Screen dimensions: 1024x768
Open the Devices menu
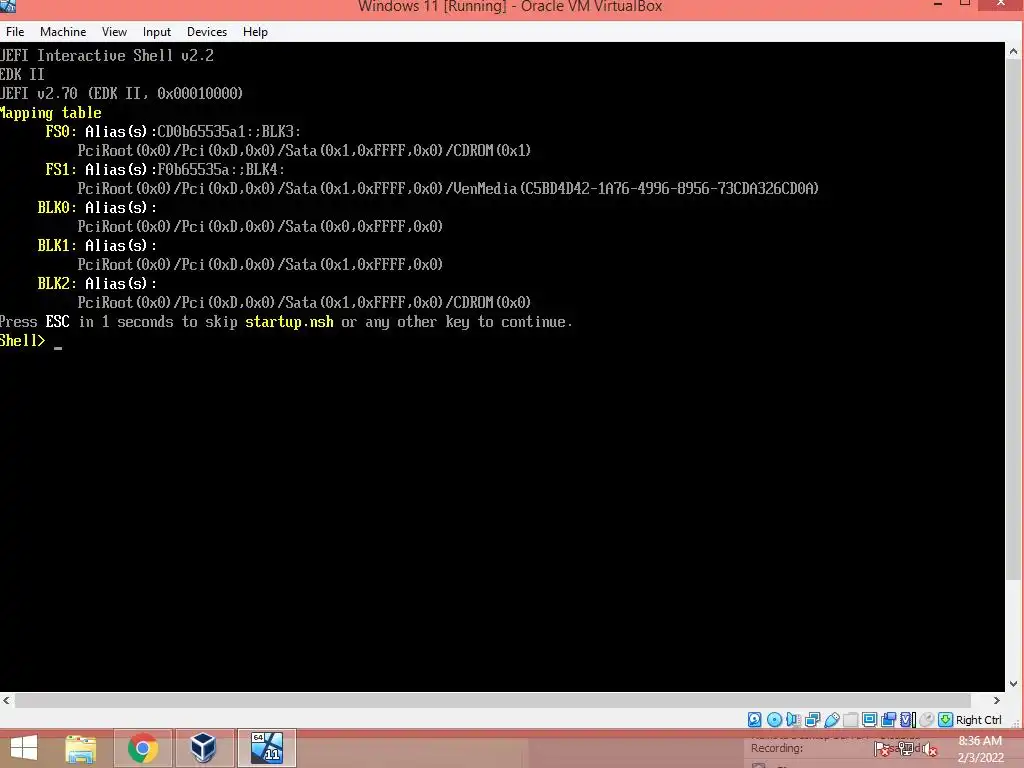207,31
